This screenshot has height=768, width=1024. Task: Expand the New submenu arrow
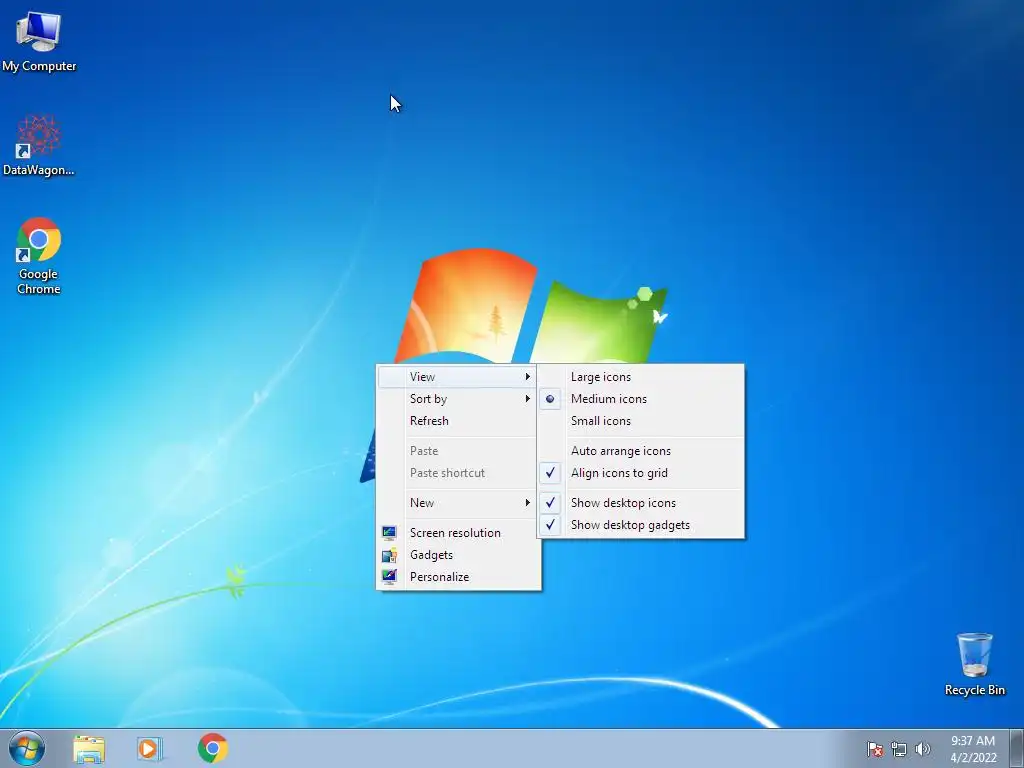[528, 503]
